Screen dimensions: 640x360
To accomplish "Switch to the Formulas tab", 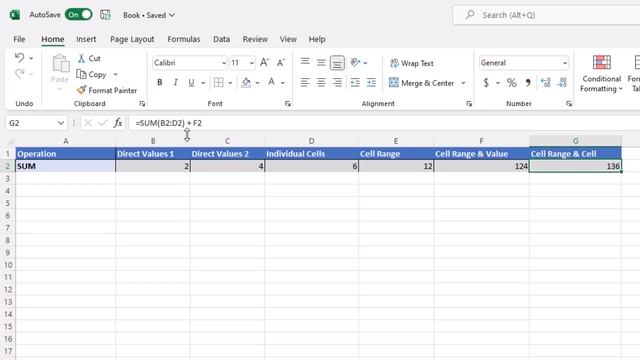I will [184, 39].
